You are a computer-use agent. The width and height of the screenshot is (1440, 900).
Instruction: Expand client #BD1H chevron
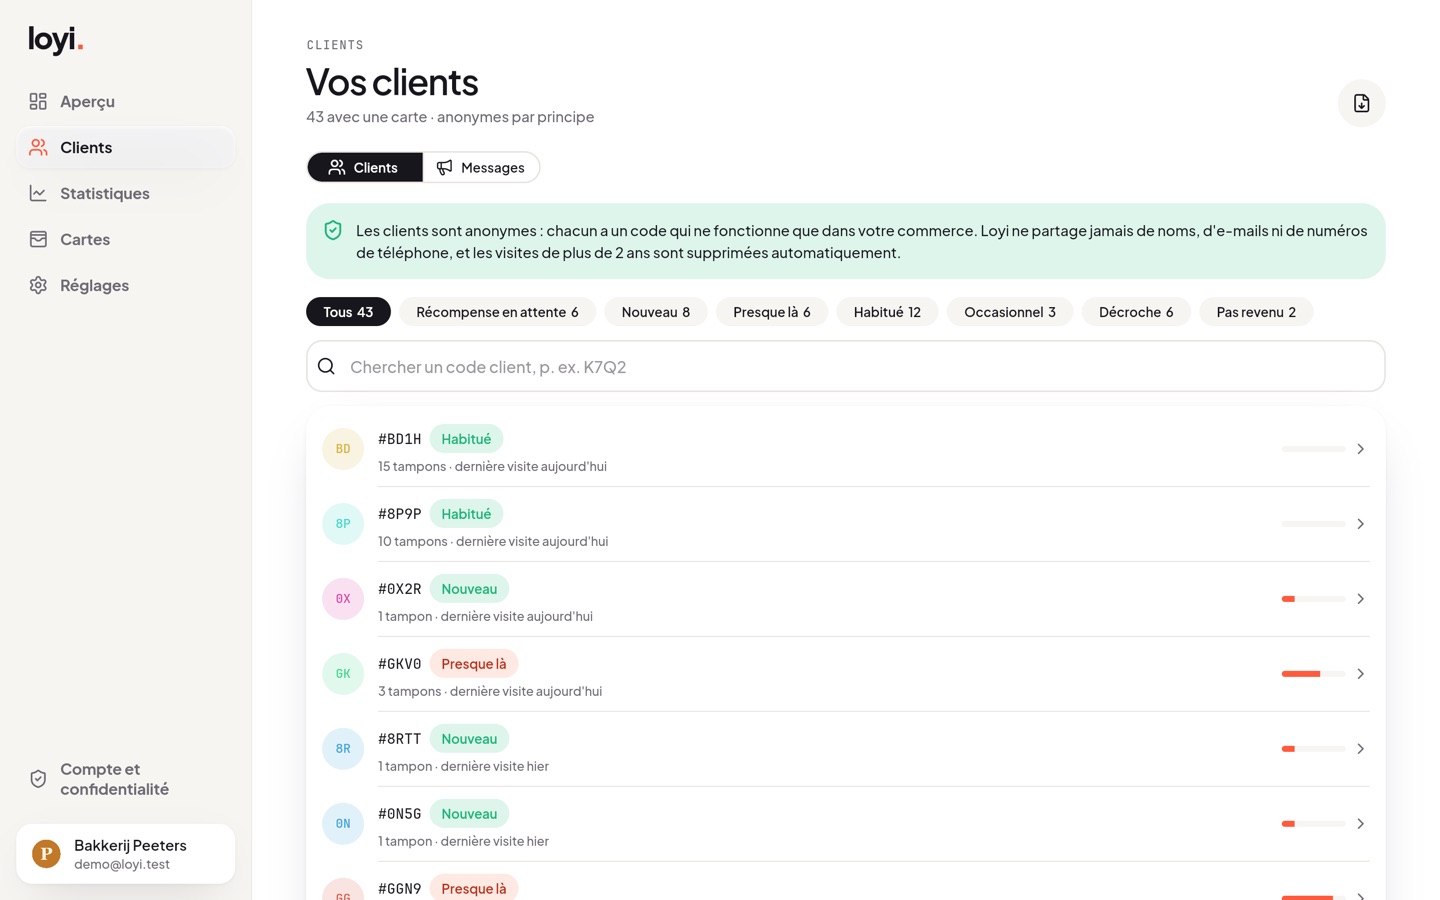[1360, 449]
